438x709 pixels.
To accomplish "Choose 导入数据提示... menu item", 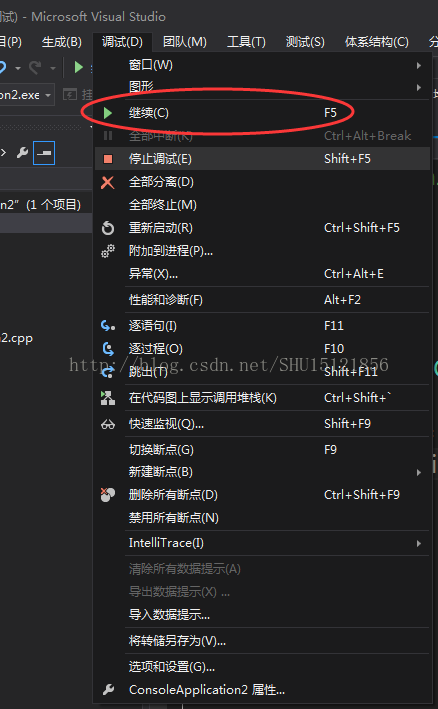I will (261, 615).
